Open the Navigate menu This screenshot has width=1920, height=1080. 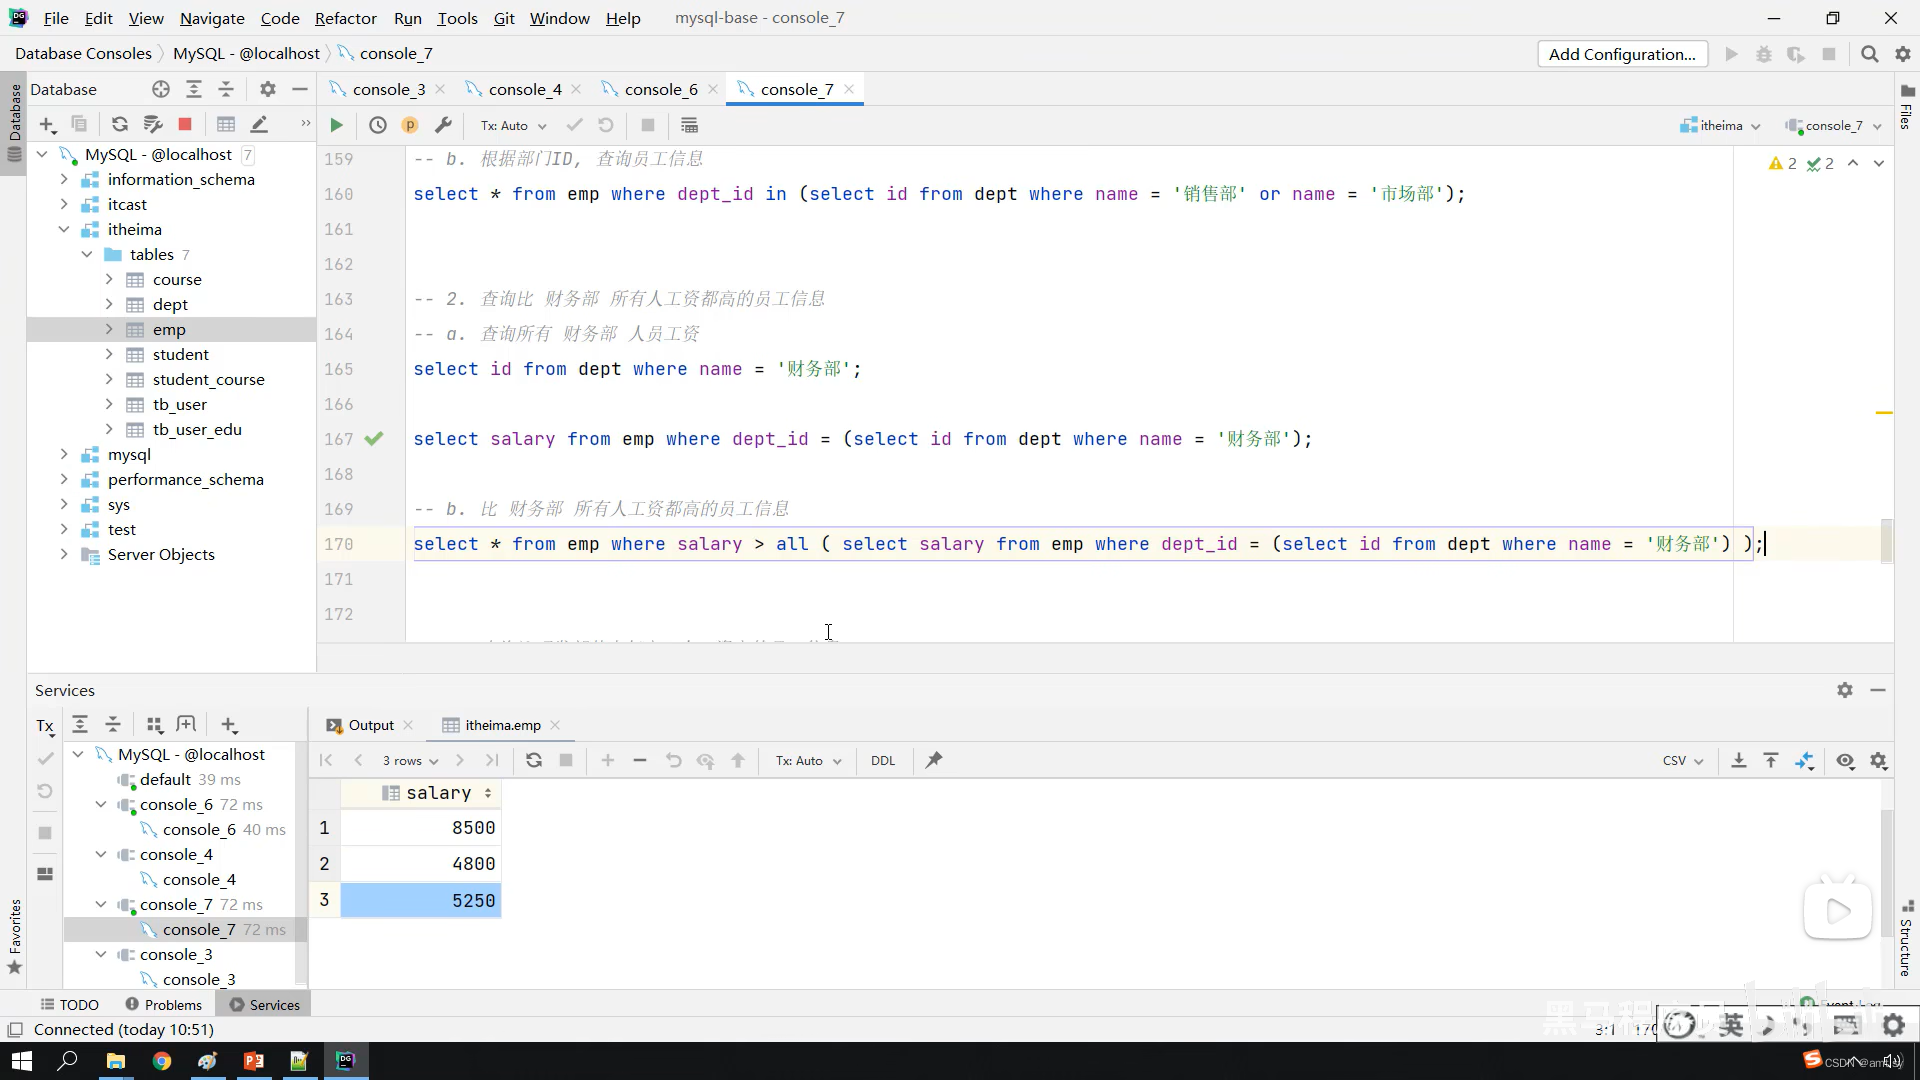212,18
